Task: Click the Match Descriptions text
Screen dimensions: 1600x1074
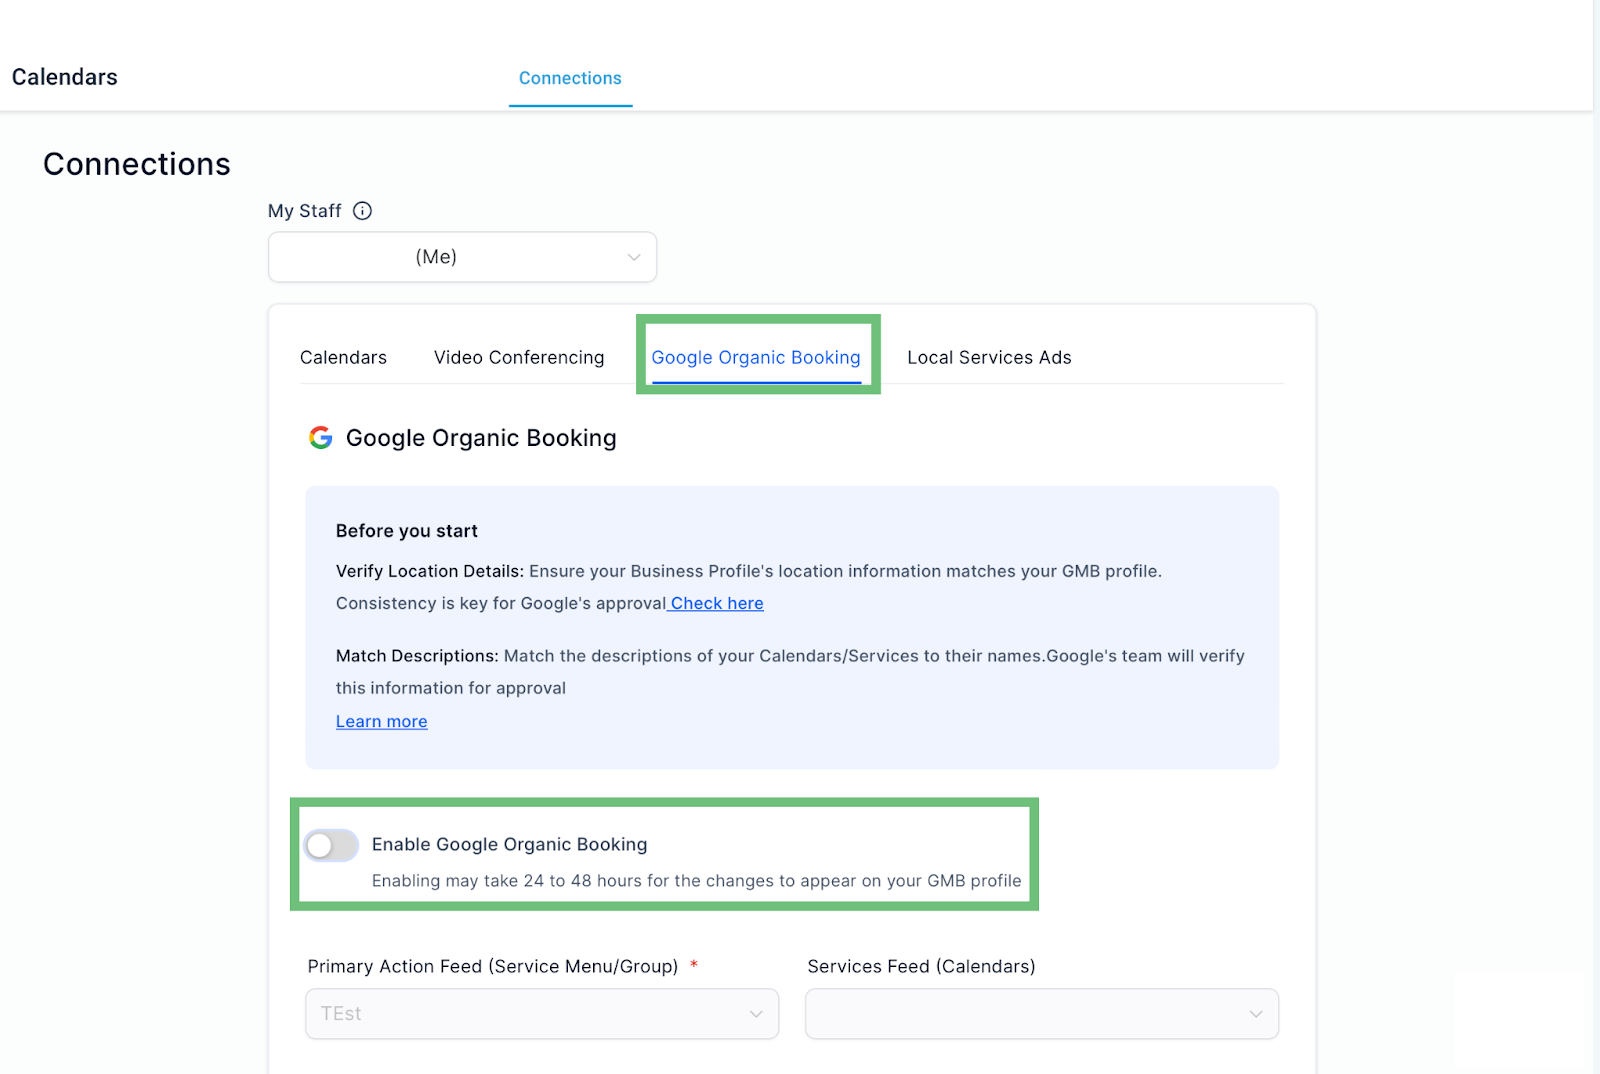Action: coord(417,656)
